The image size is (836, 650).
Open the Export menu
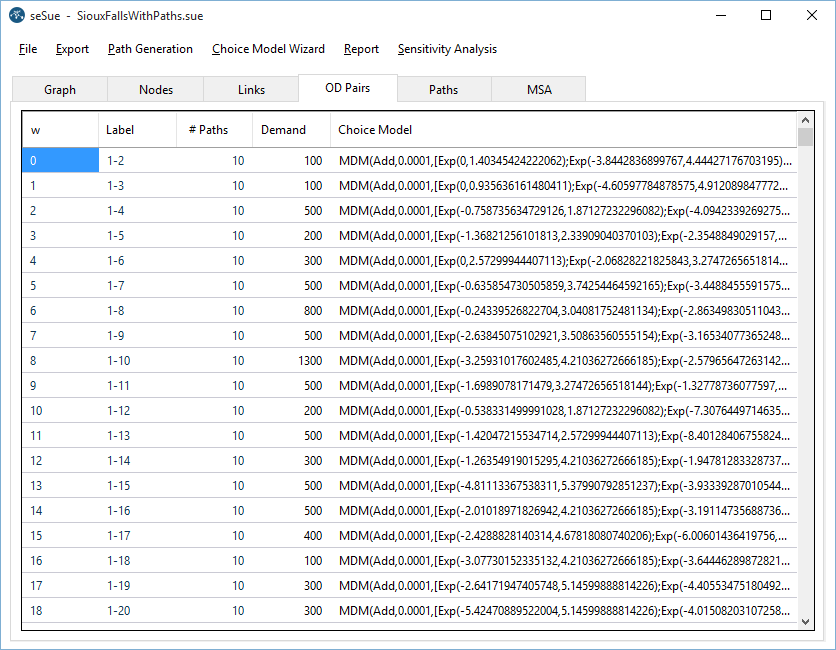pyautogui.click(x=72, y=49)
